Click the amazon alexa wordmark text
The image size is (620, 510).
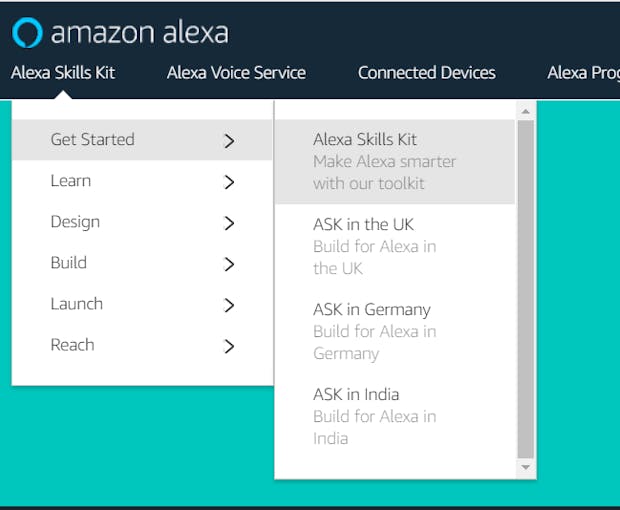point(139,33)
